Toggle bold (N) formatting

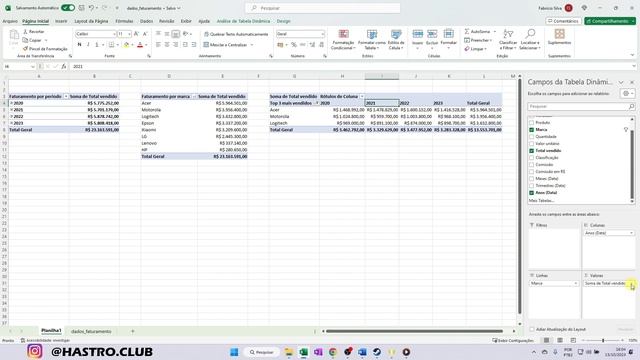(79, 44)
